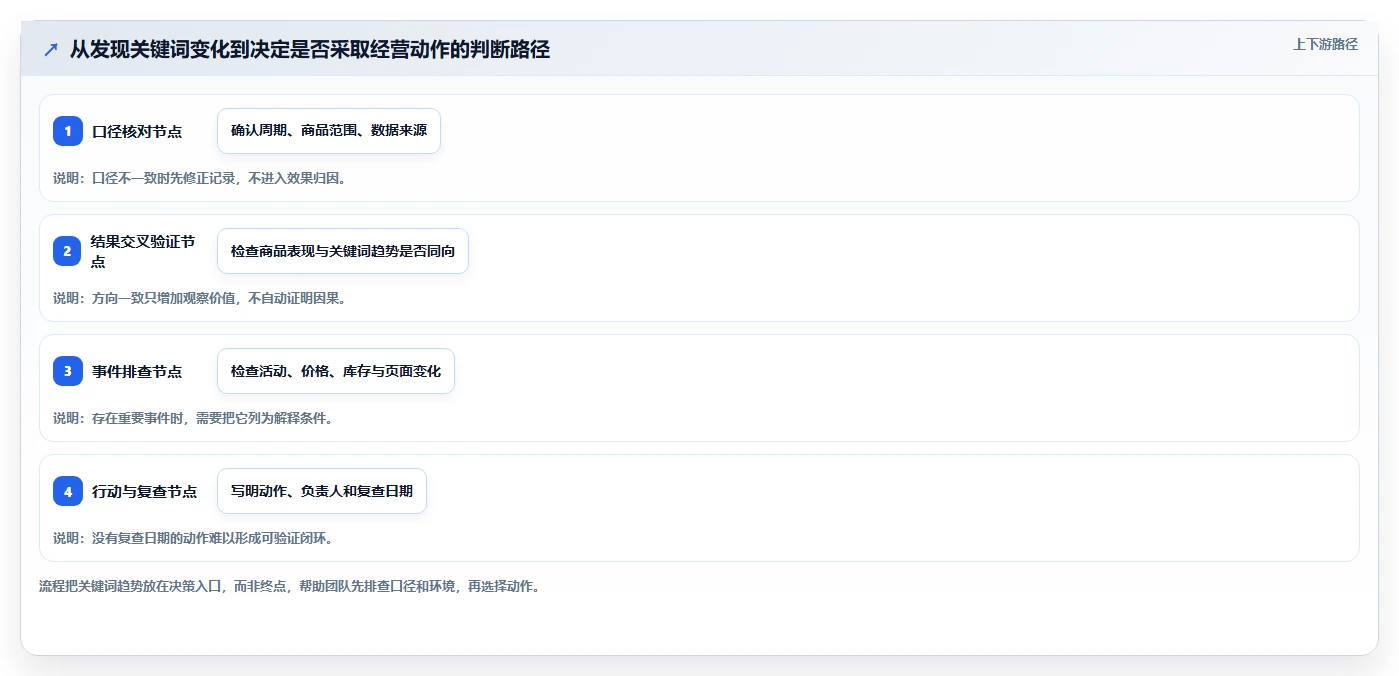
Task: Click the 结果交叉验证节点 step title
Action: tap(143, 252)
